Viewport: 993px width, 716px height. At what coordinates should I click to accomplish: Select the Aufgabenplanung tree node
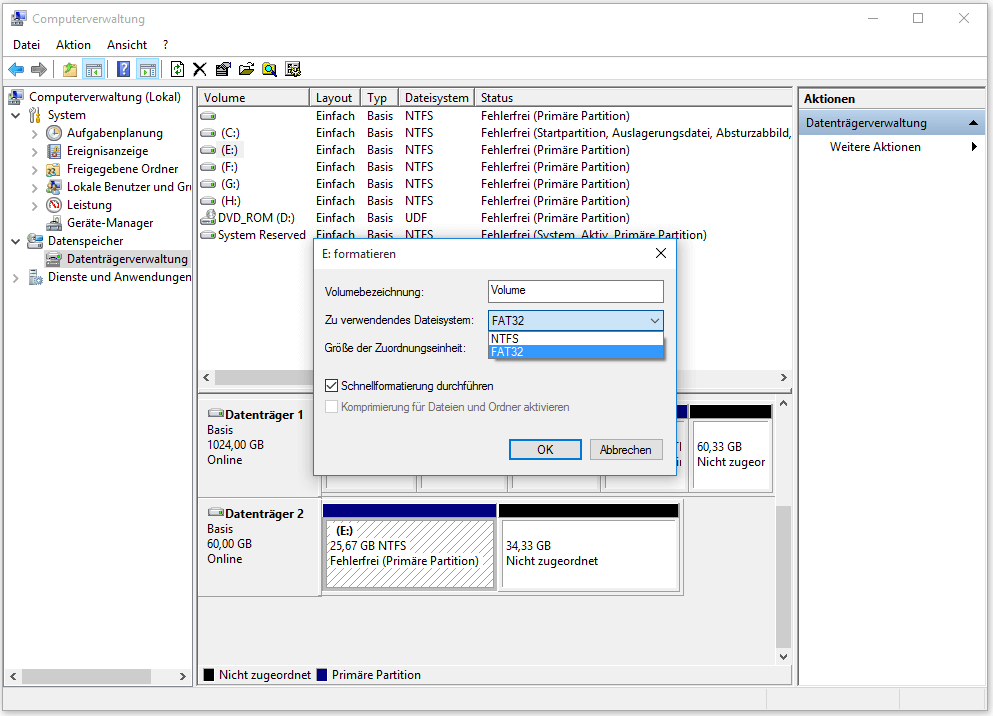(115, 133)
